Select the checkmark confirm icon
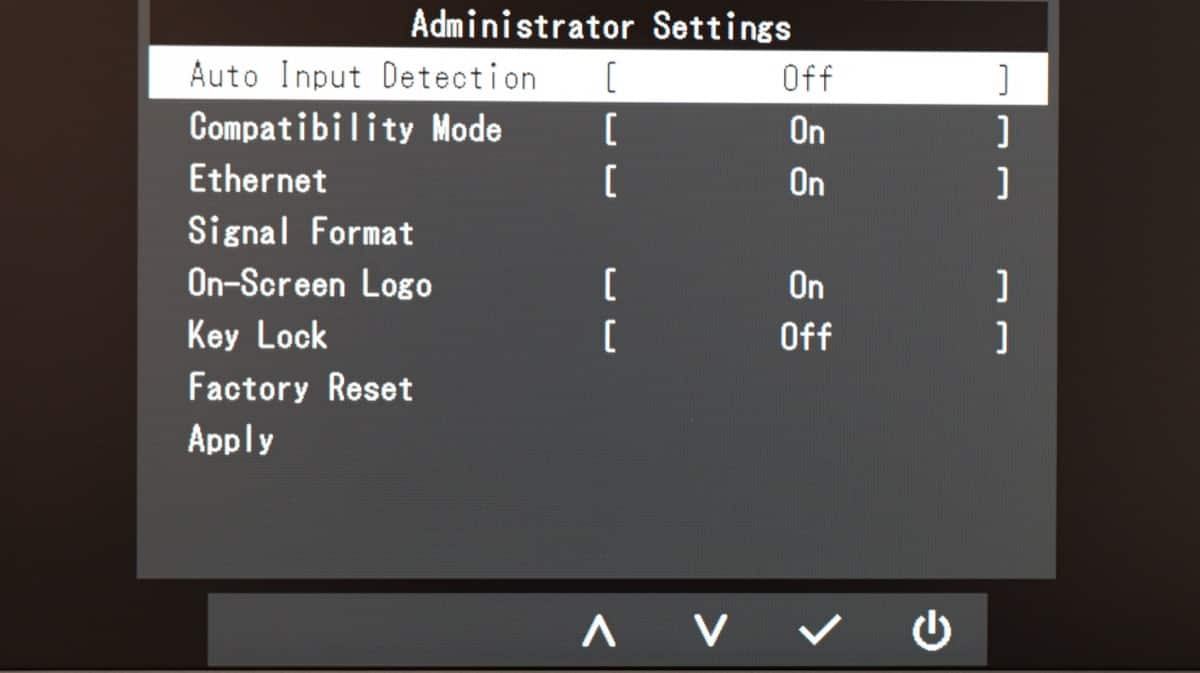The image size is (1200, 673). click(822, 629)
